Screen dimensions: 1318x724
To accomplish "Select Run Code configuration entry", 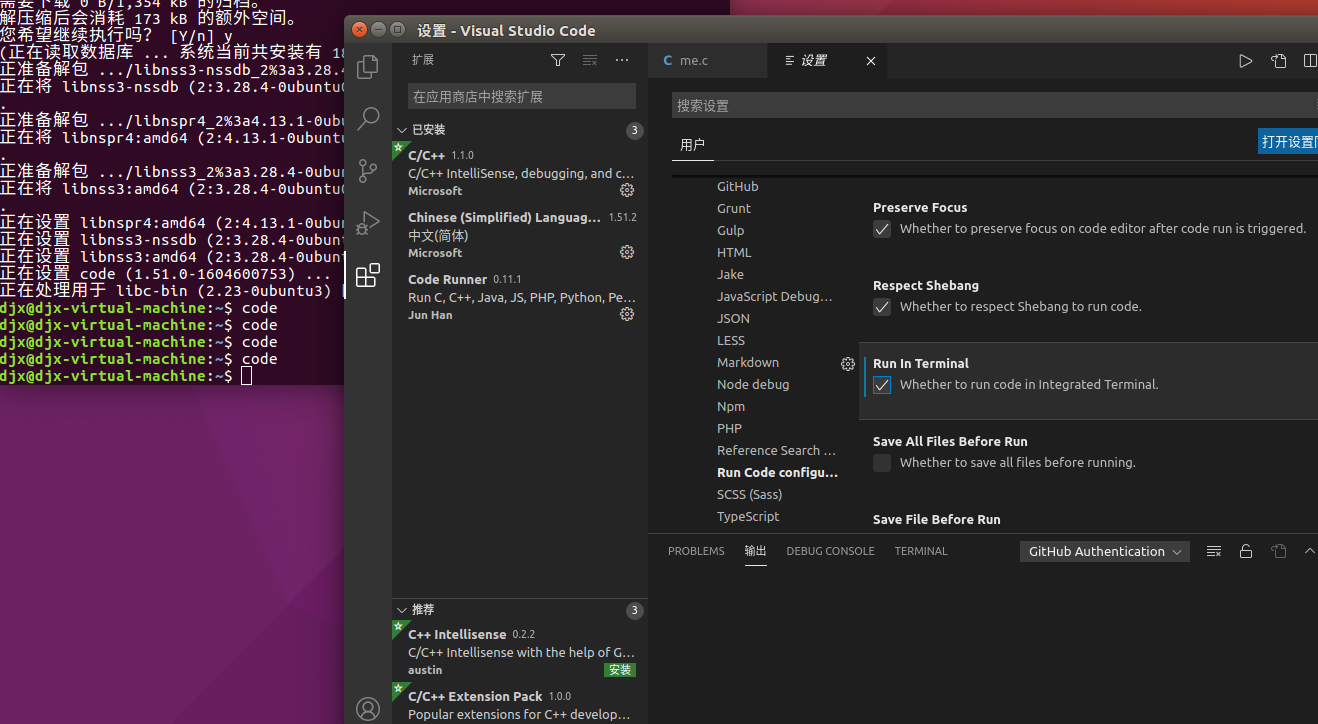I will tap(777, 473).
